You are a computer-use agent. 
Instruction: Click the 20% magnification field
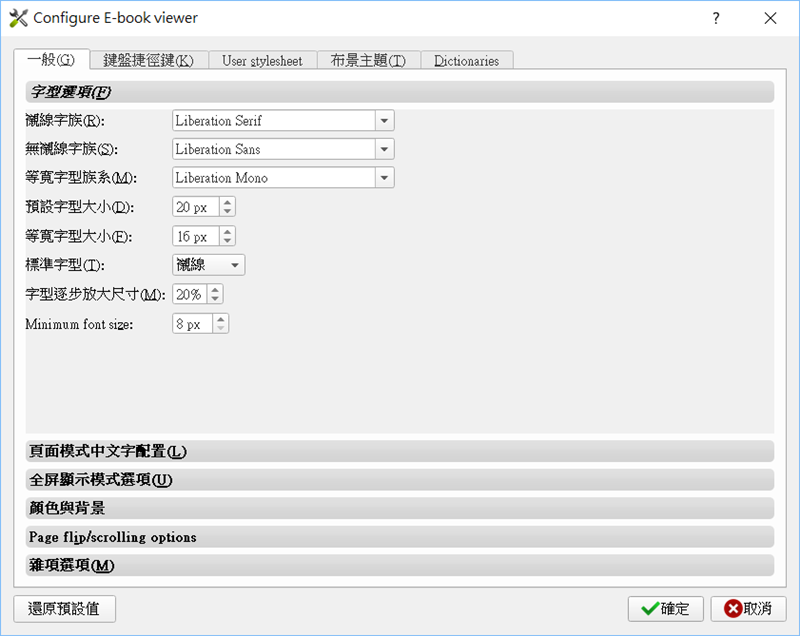(x=190, y=294)
